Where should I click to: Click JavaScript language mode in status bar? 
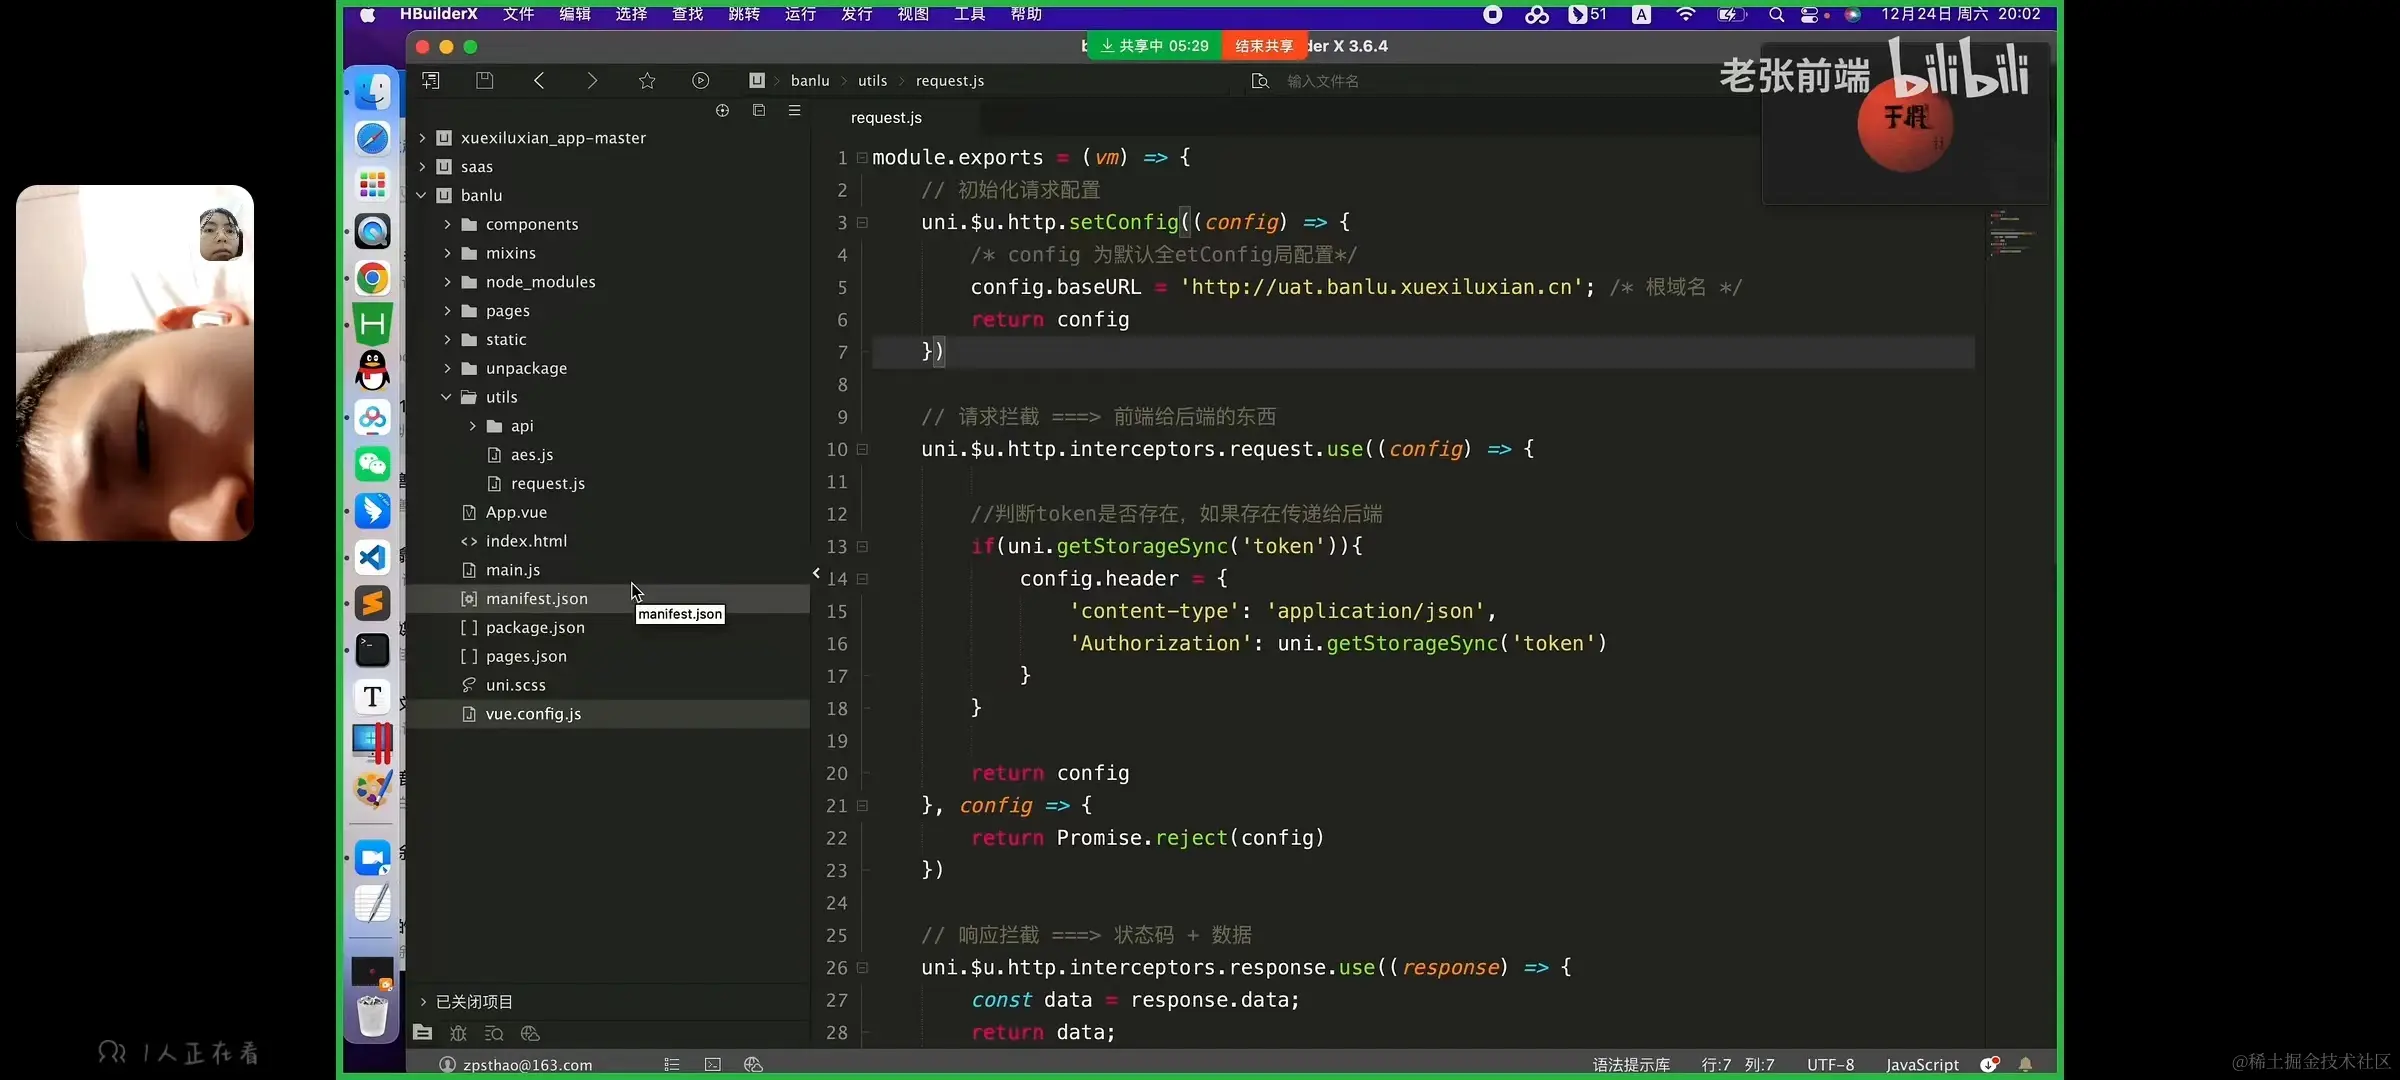[1922, 1065]
